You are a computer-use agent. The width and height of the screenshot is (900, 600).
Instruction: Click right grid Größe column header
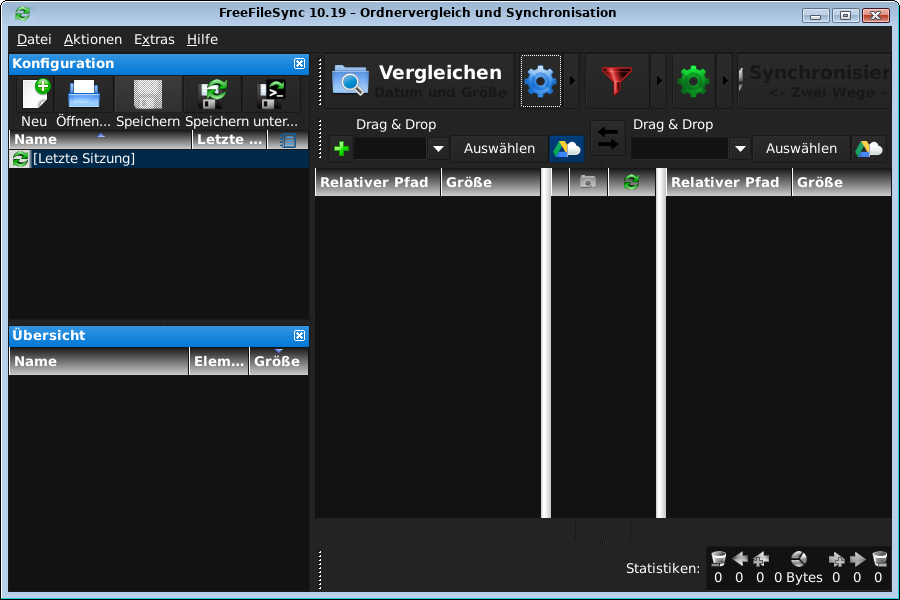click(x=841, y=182)
